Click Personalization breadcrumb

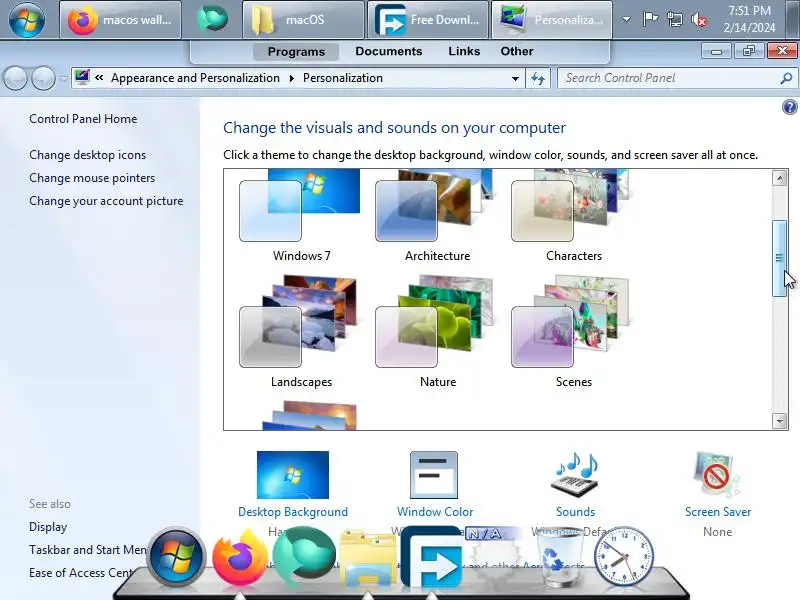343,78
